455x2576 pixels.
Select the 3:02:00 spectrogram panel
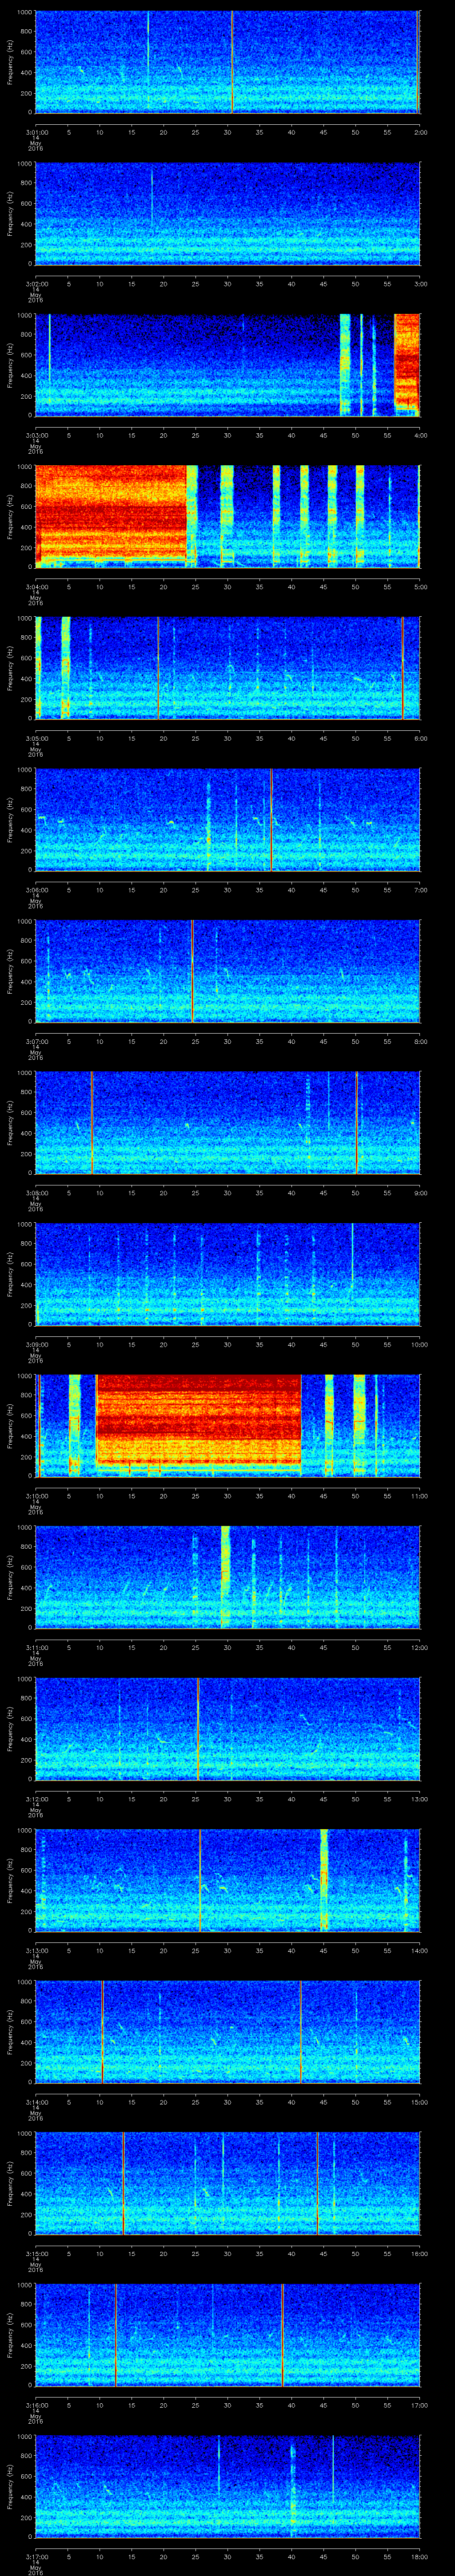[x=227, y=214]
